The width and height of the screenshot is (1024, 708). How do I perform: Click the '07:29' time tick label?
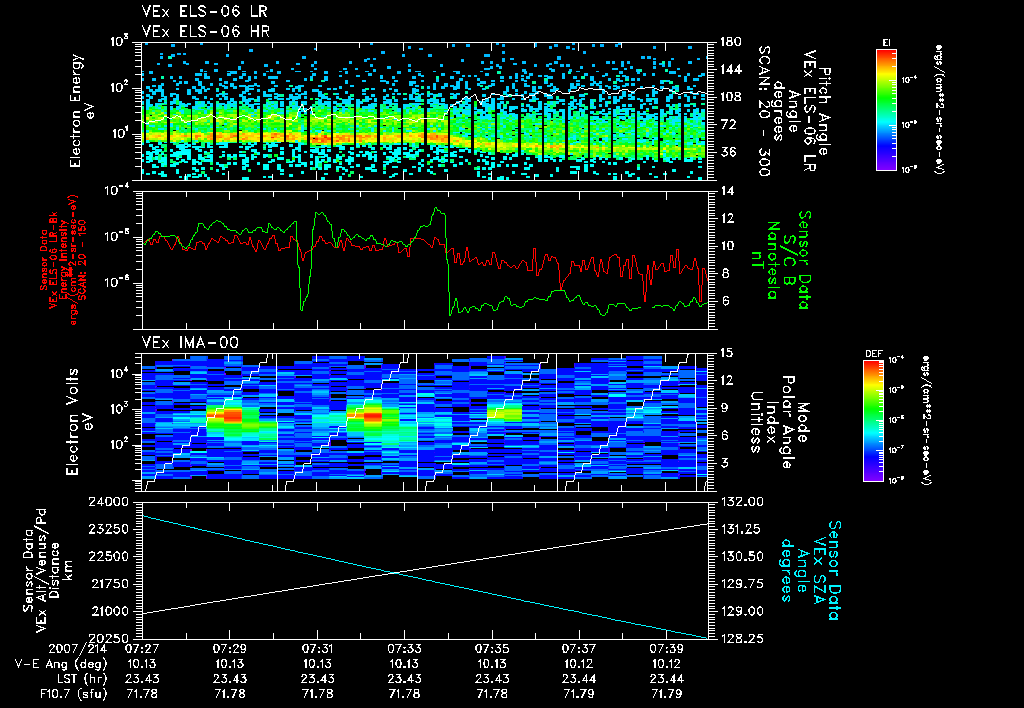pos(229,650)
